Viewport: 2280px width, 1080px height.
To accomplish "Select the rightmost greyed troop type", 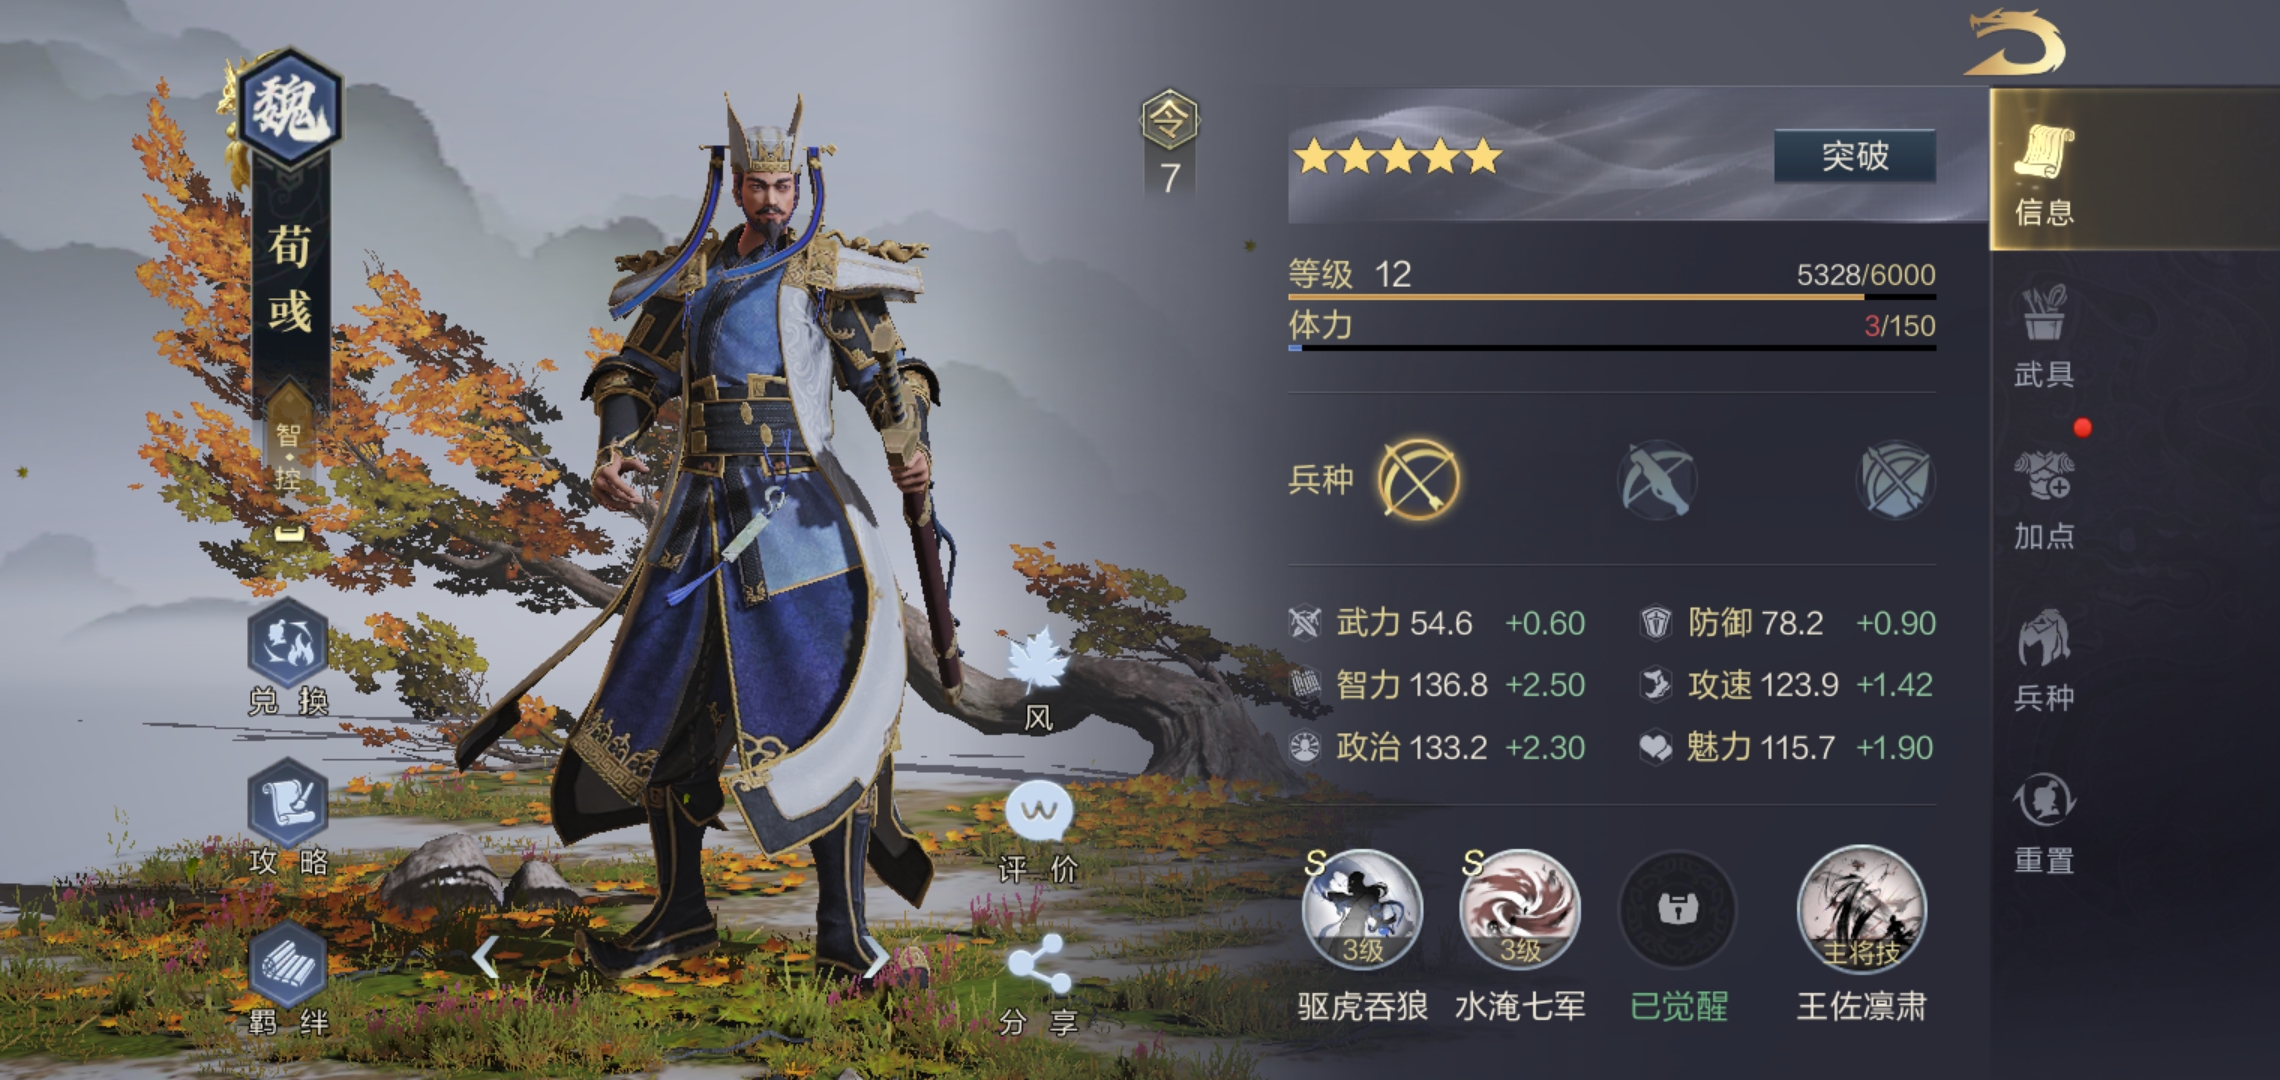I will 1895,480.
